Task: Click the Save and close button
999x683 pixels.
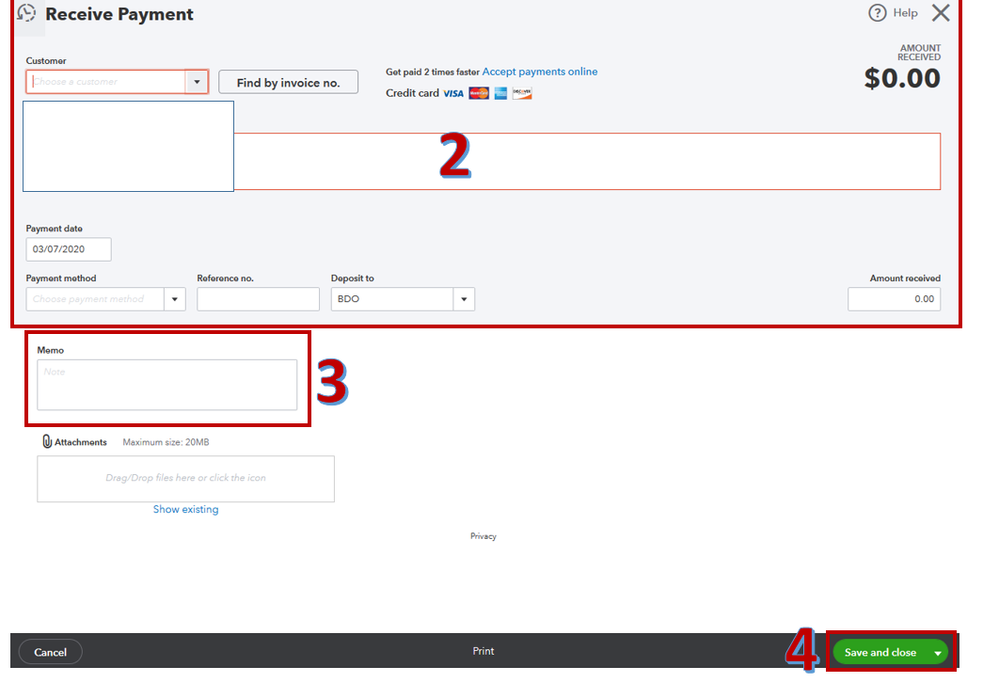Action: click(880, 652)
